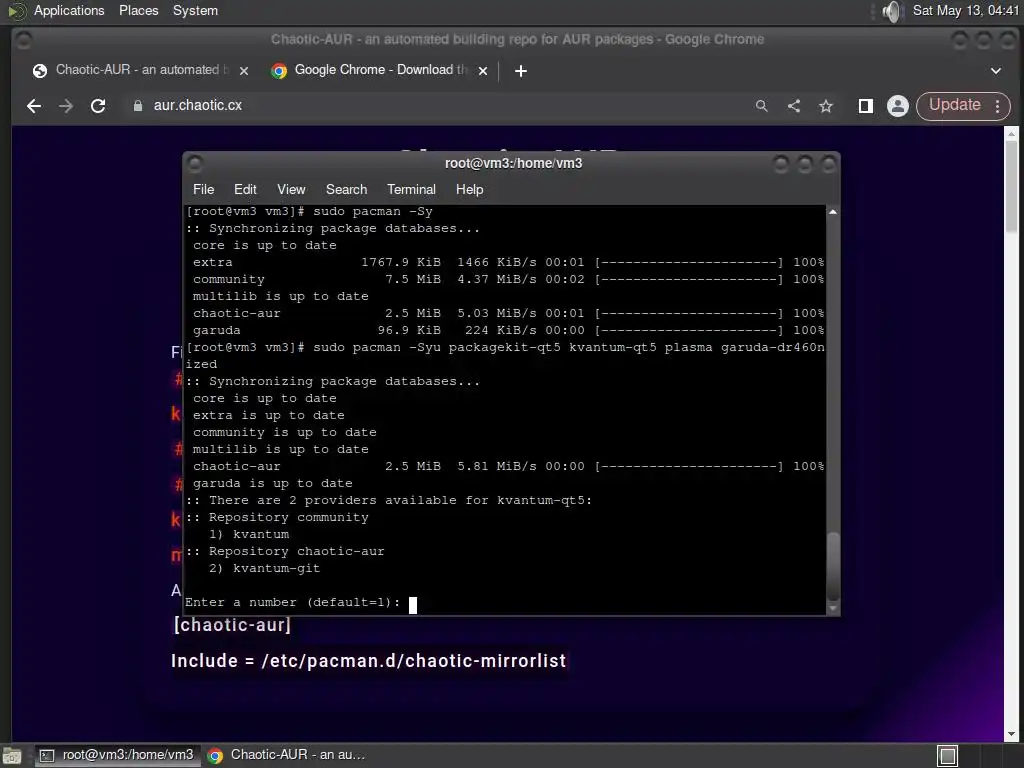The width and height of the screenshot is (1024, 768).
Task: Close the Chaotic-AUR tab
Action: [x=244, y=71]
